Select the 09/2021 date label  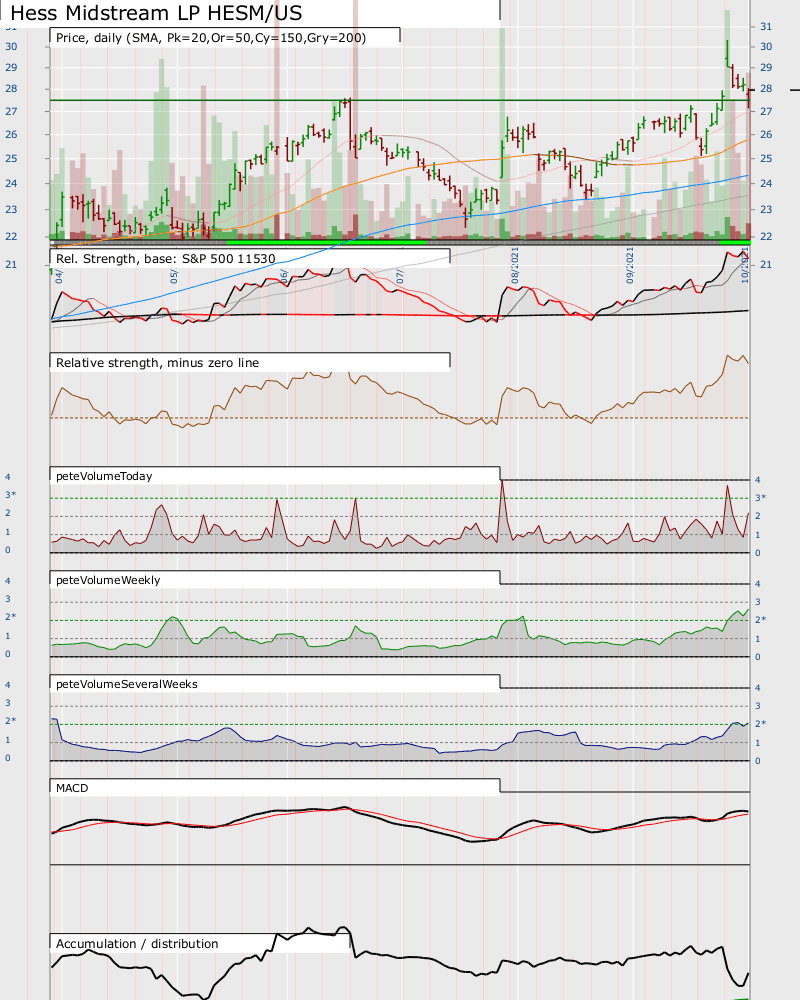tap(630, 265)
